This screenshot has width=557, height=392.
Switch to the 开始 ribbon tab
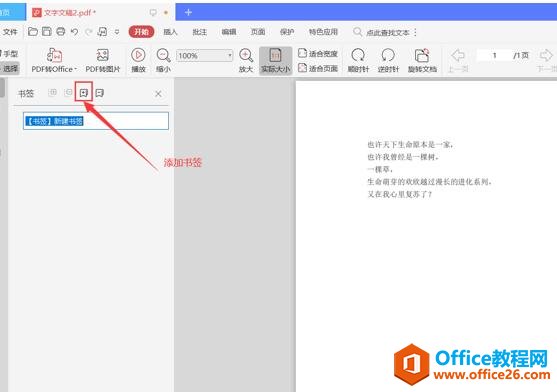(141, 32)
